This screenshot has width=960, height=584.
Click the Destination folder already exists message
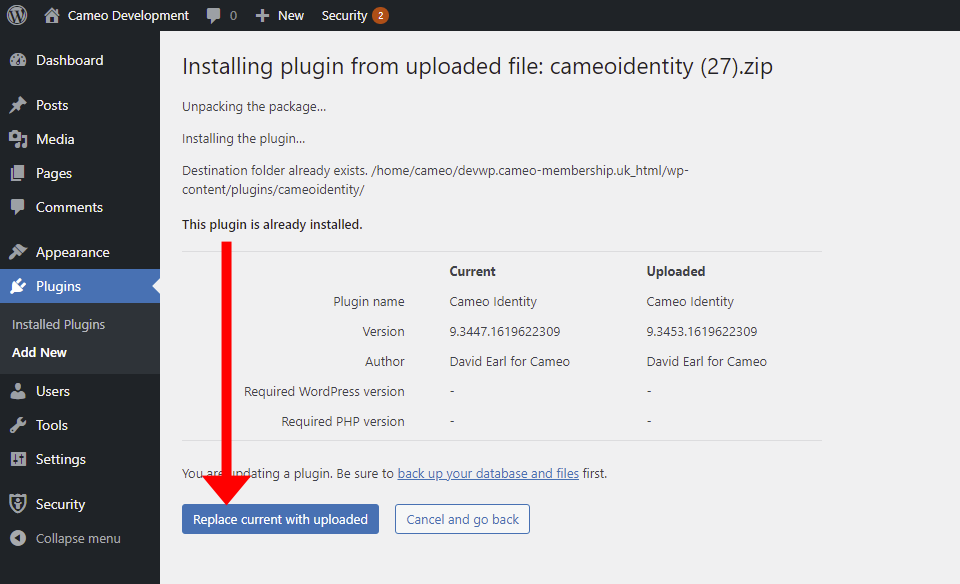pos(435,180)
